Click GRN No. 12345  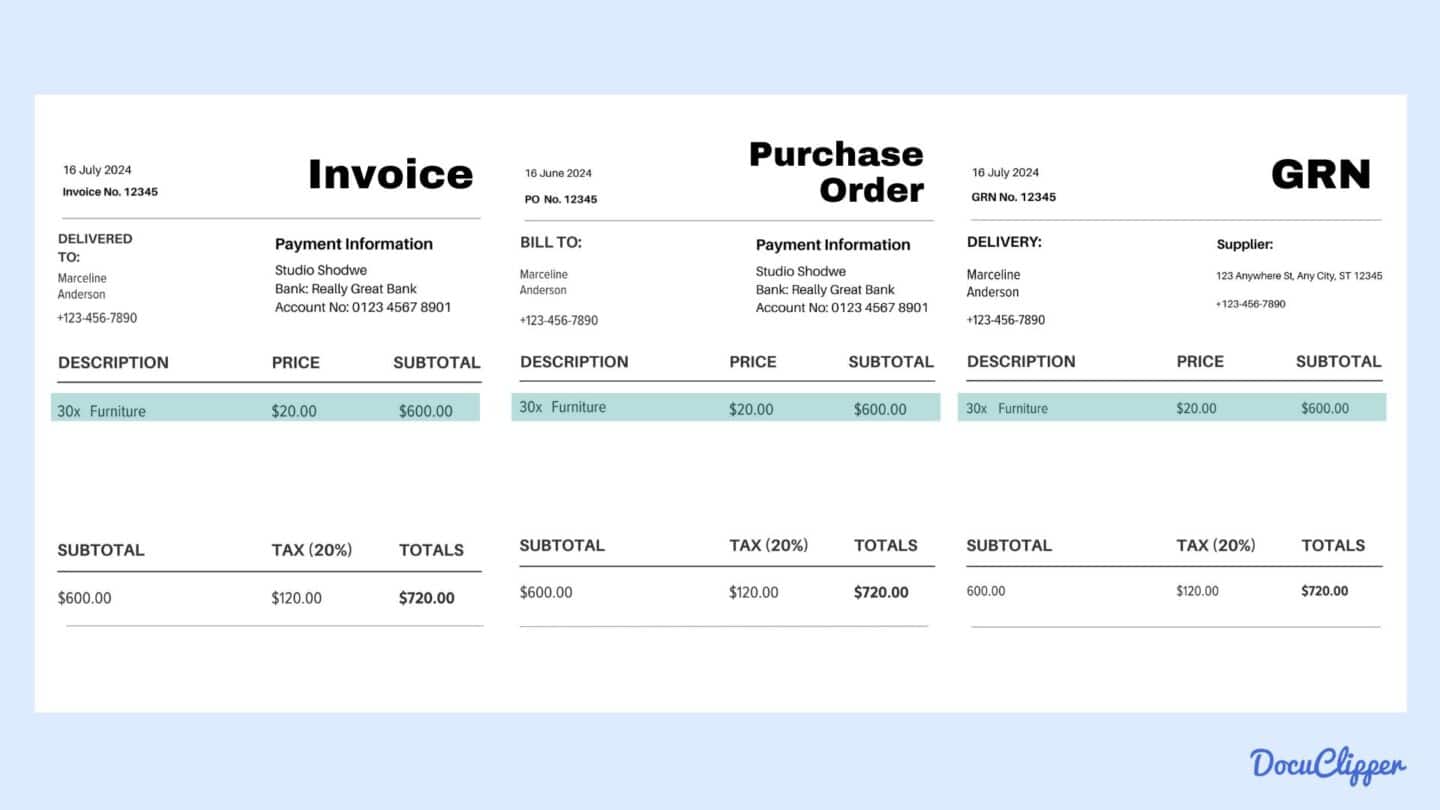click(1015, 197)
